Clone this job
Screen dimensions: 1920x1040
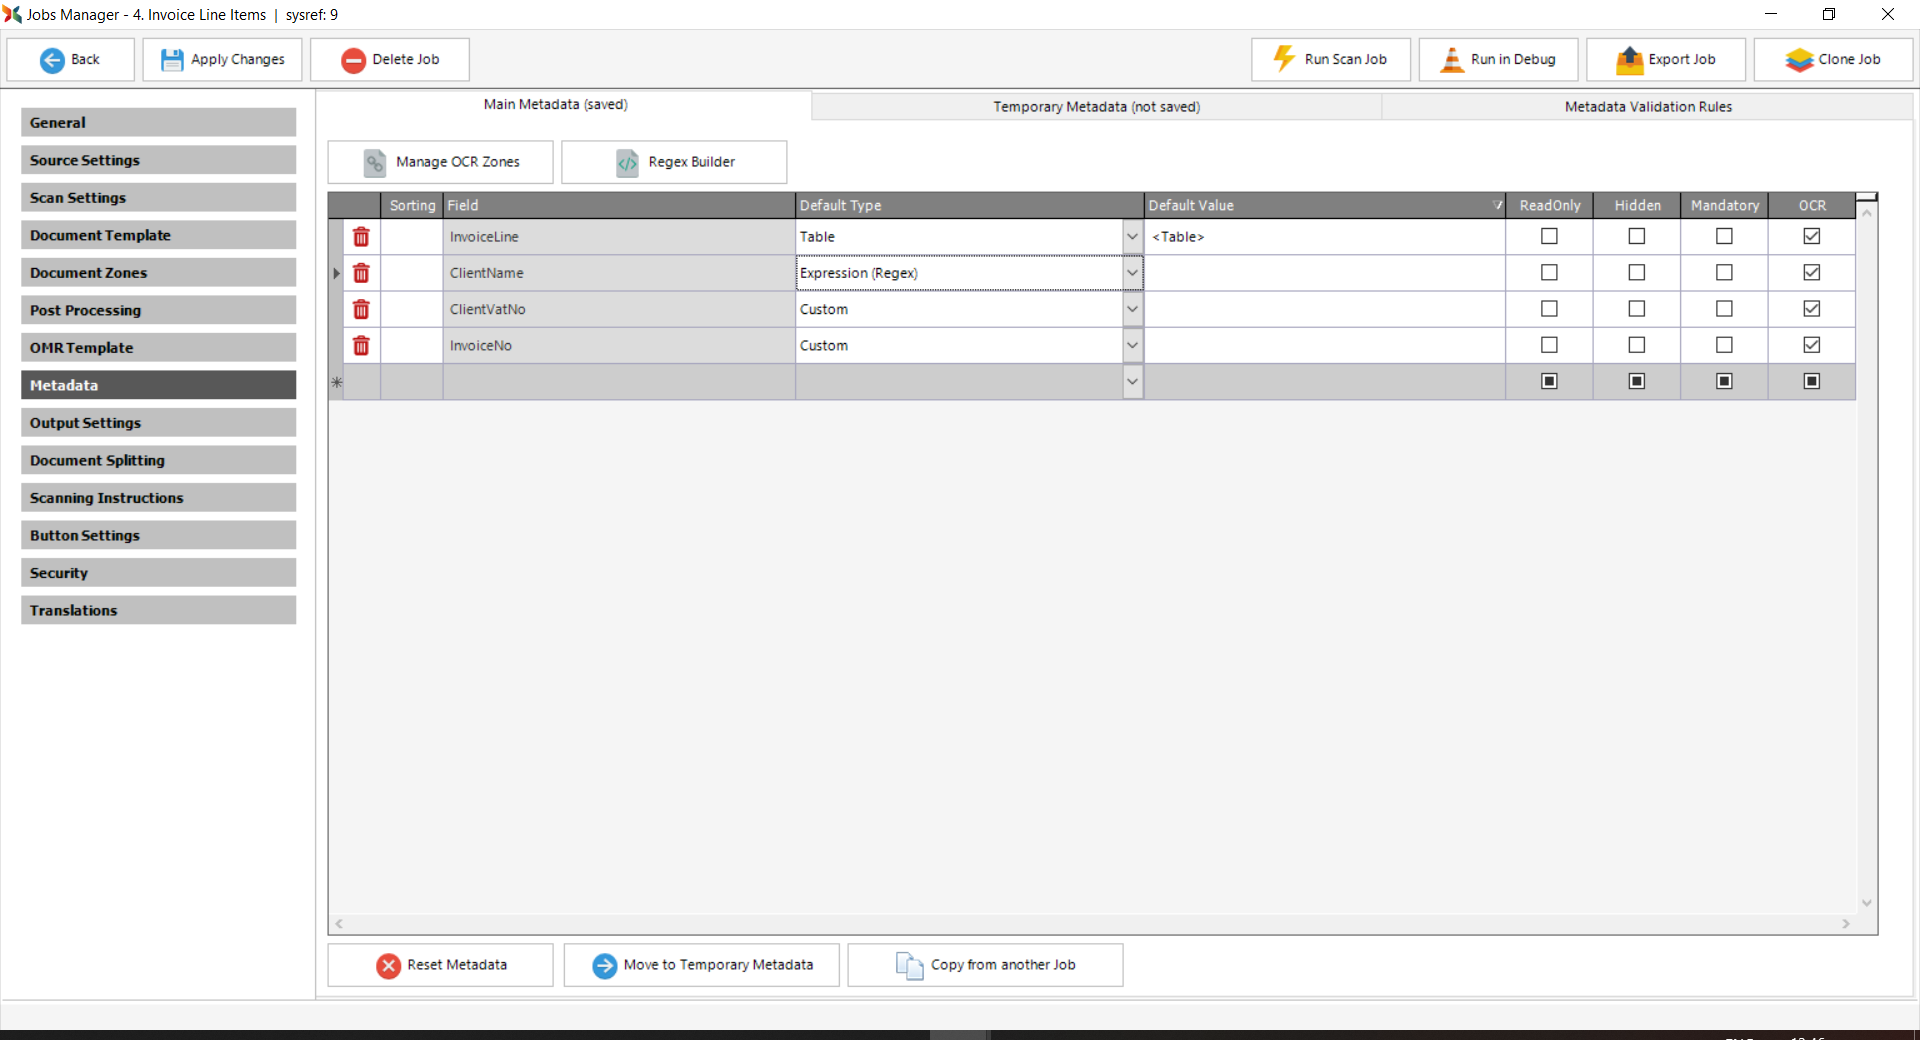point(1833,60)
